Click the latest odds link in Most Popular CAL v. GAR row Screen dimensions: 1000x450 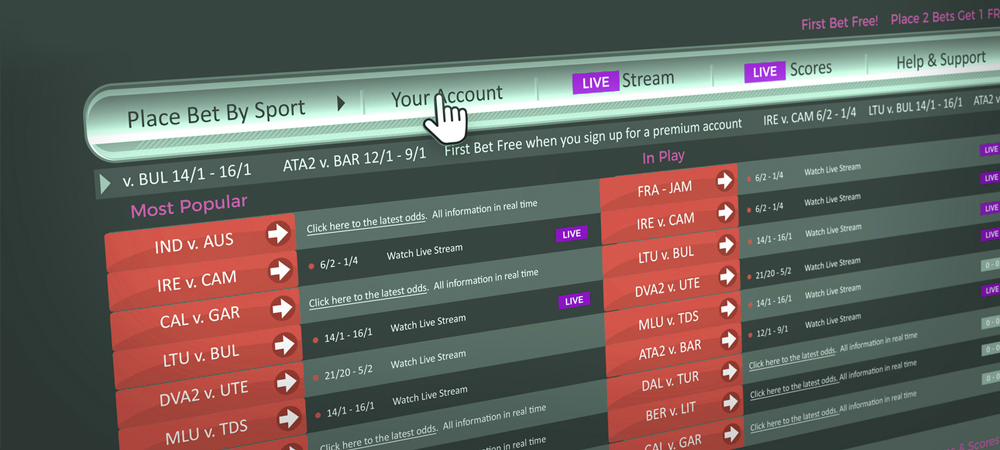(x=369, y=296)
